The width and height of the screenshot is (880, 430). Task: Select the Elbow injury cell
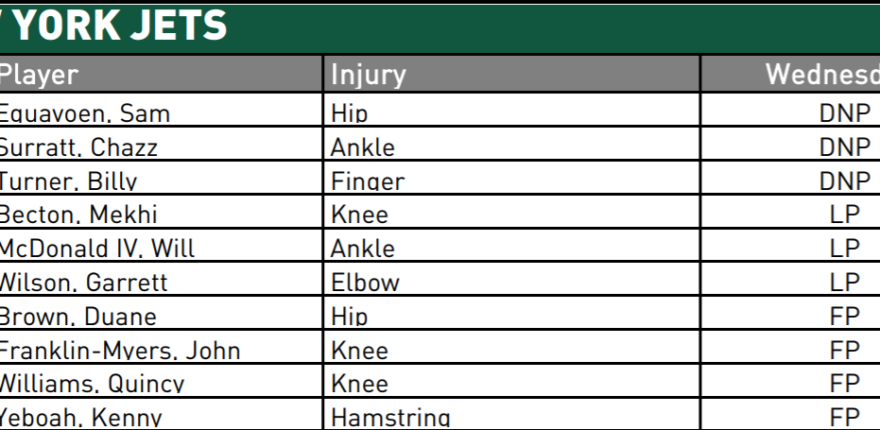pyautogui.click(x=365, y=283)
